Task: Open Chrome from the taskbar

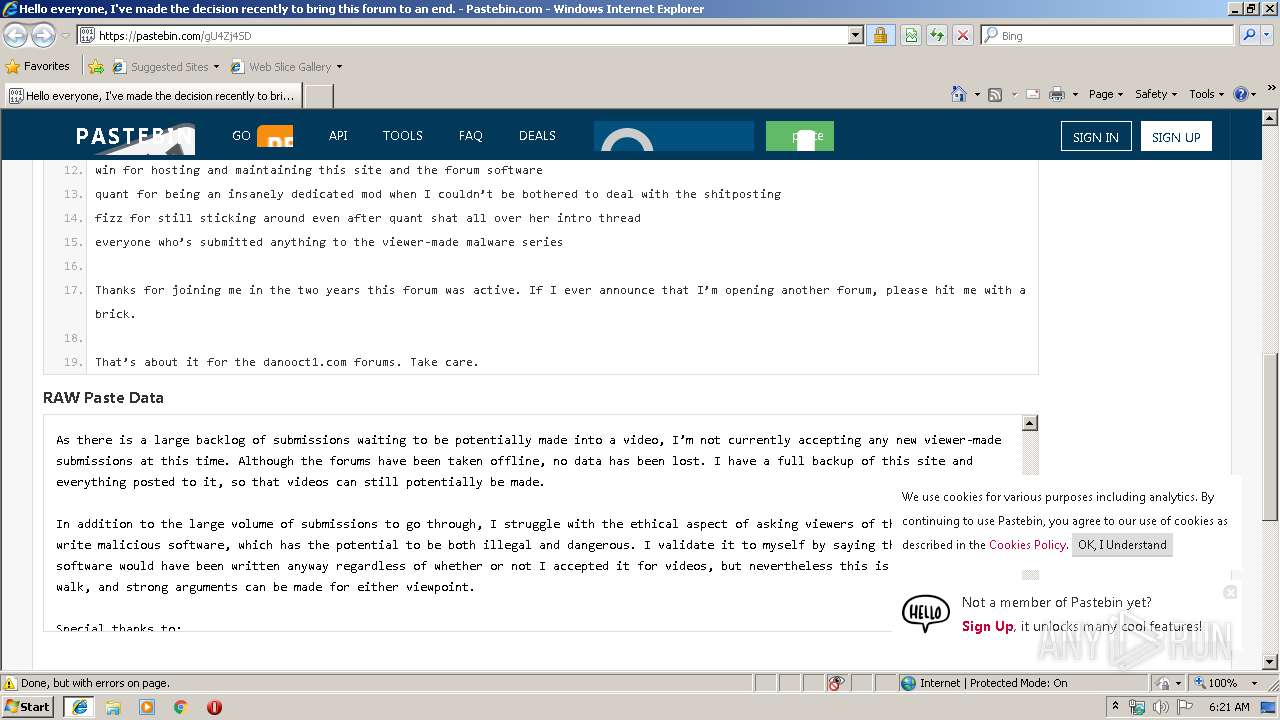Action: (181, 707)
